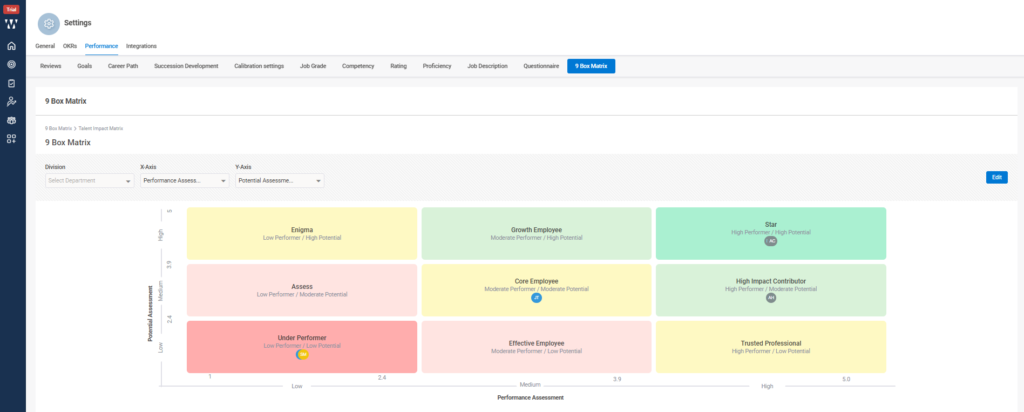Expand the Division department dropdown
This screenshot has height=412, width=1024.
[x=89, y=181]
